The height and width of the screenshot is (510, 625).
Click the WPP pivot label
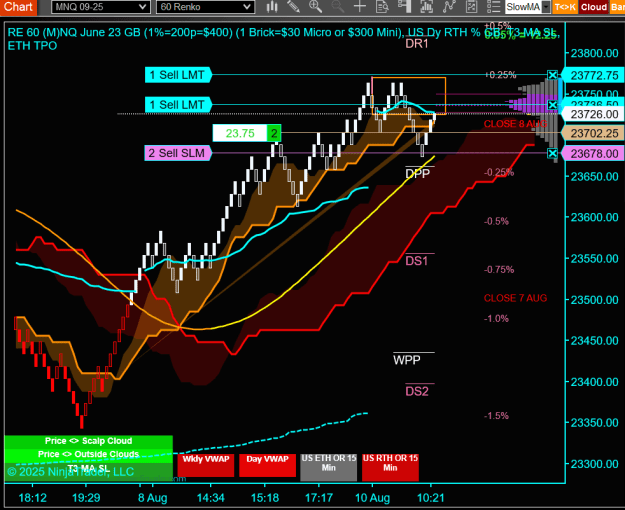pos(407,360)
